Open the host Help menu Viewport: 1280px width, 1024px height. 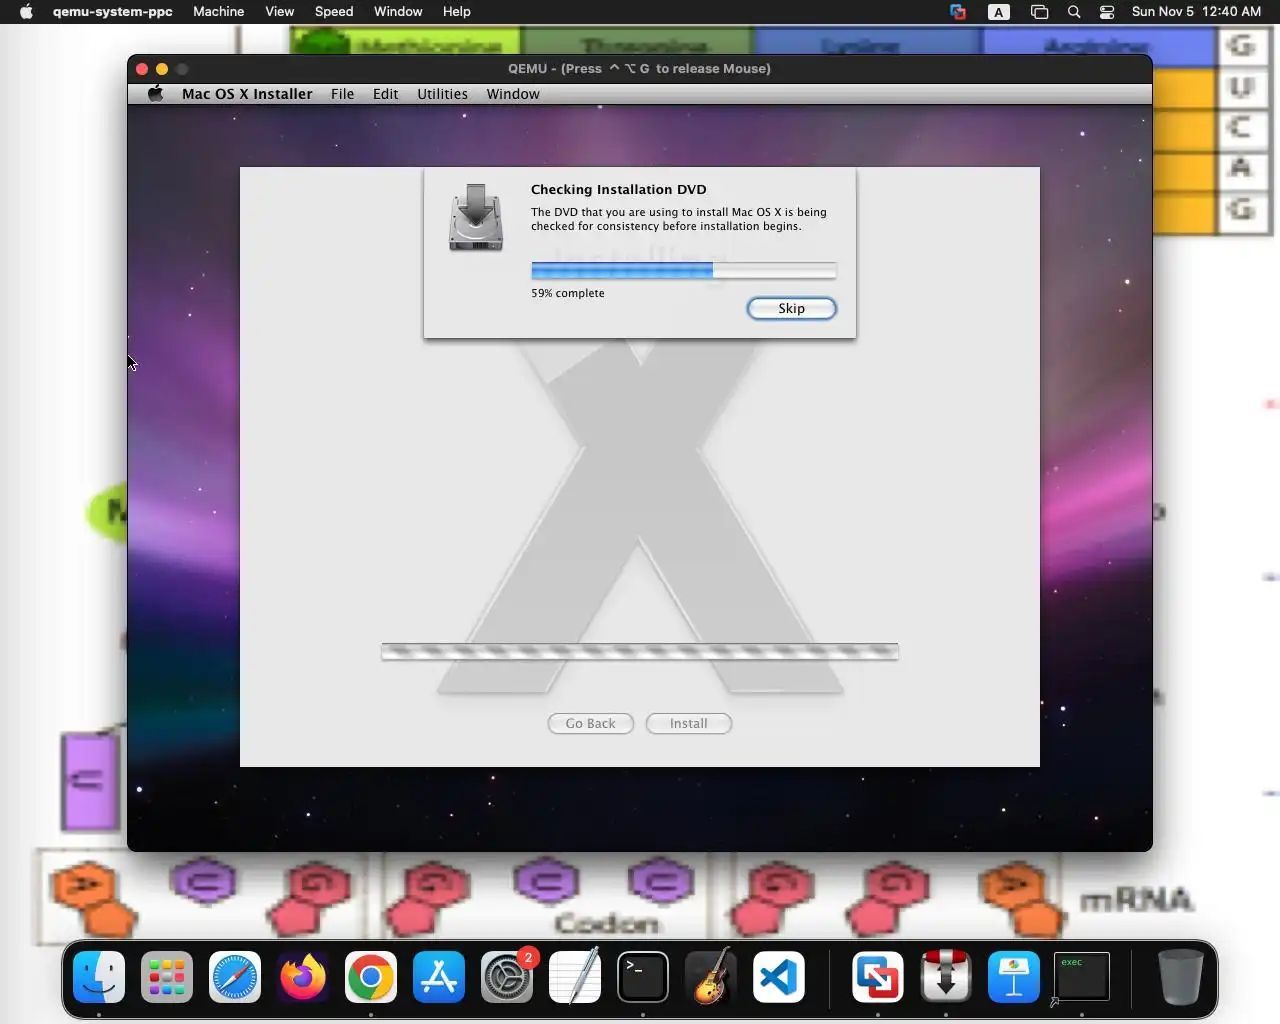point(456,11)
